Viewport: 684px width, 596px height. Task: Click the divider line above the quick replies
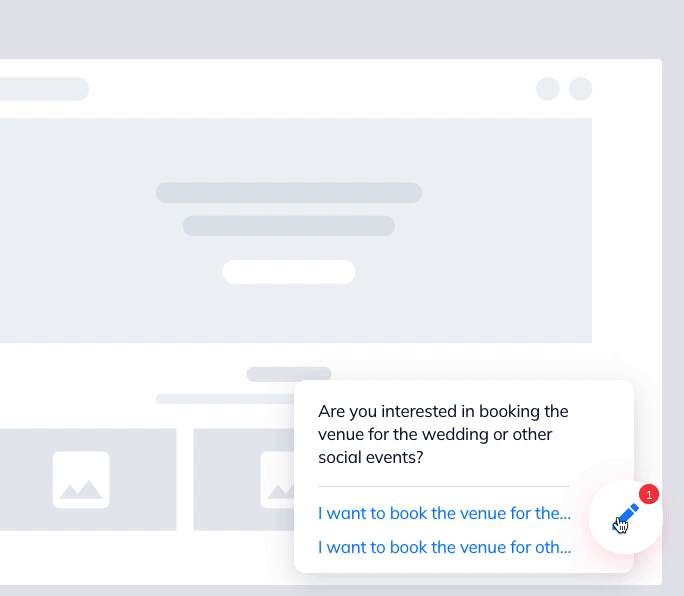444,486
